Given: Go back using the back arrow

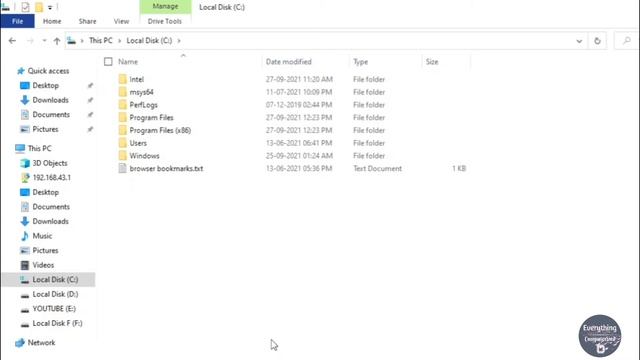Looking at the screenshot, I should (12, 40).
